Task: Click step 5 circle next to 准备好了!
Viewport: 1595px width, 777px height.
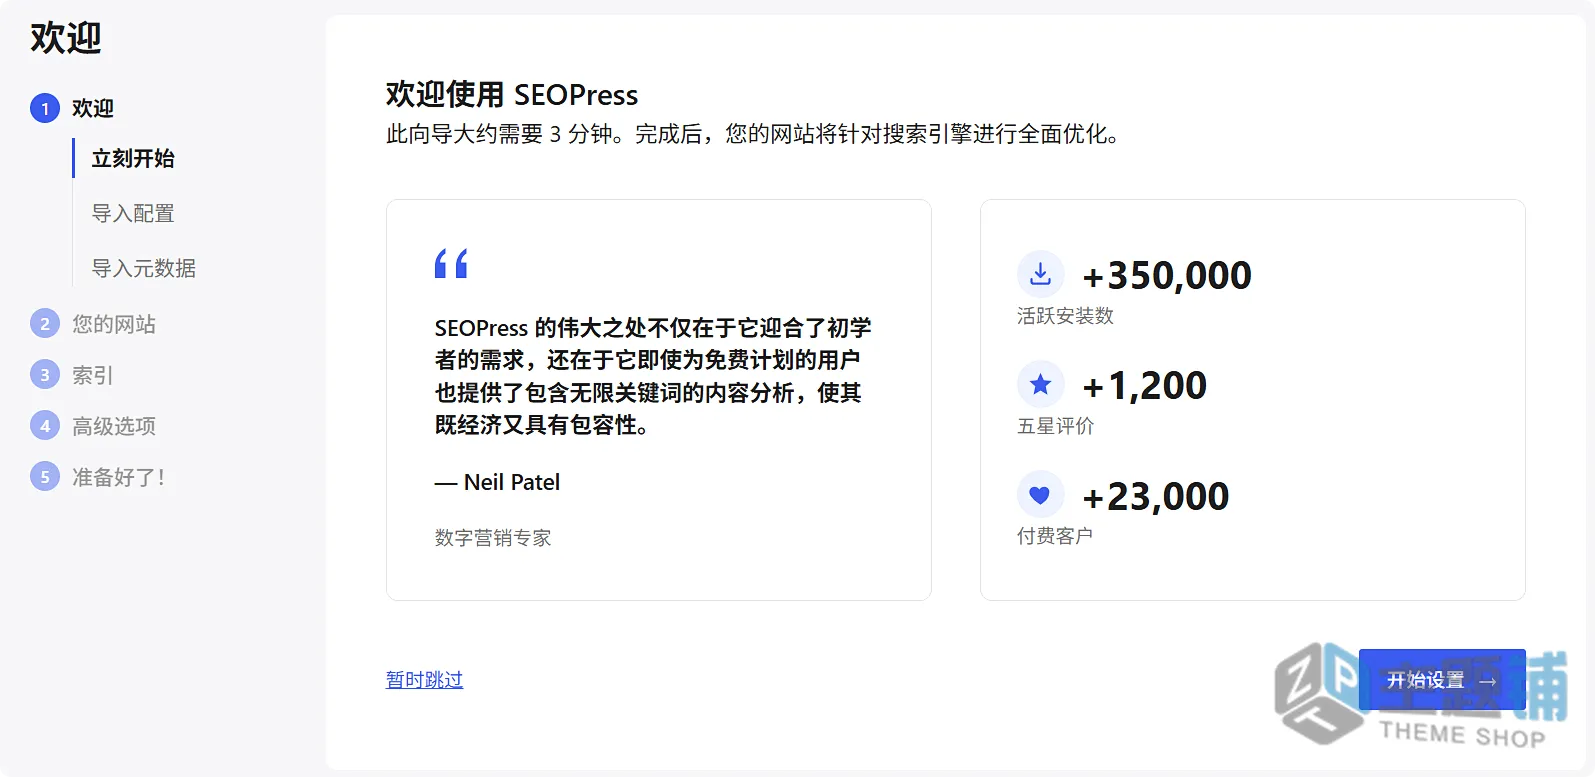Action: pyautogui.click(x=45, y=477)
